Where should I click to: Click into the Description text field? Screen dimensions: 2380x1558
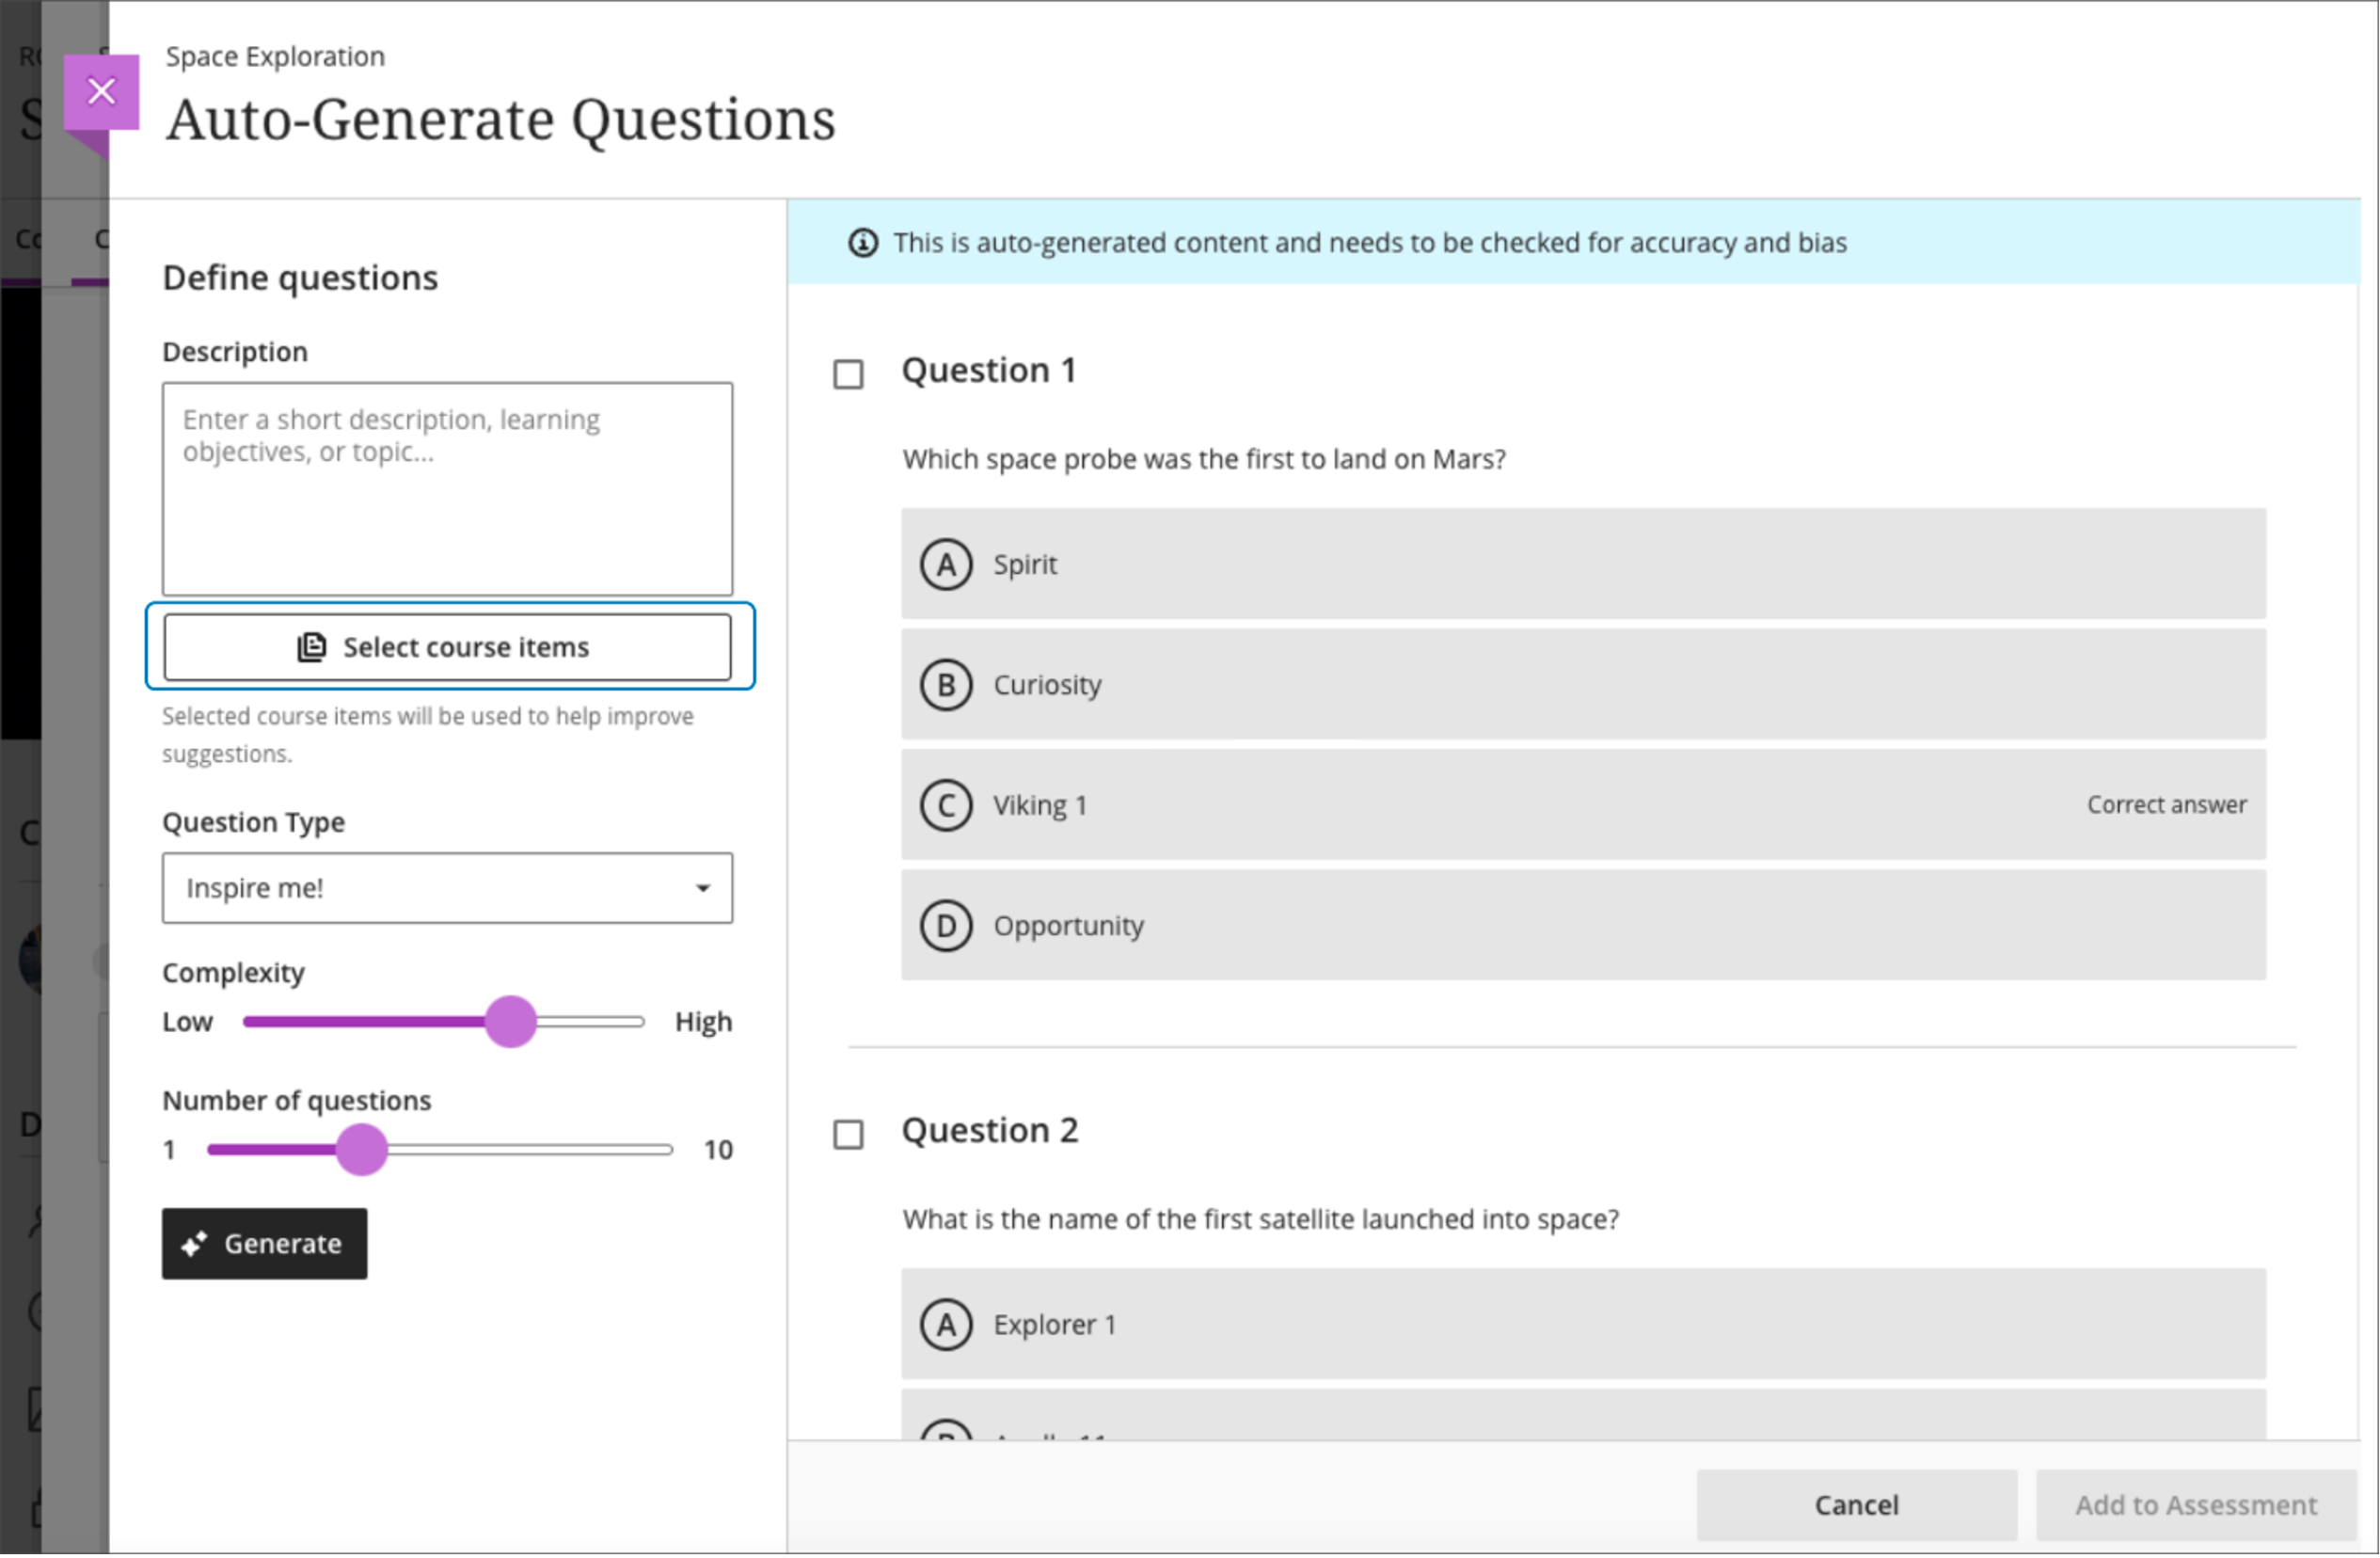click(447, 489)
